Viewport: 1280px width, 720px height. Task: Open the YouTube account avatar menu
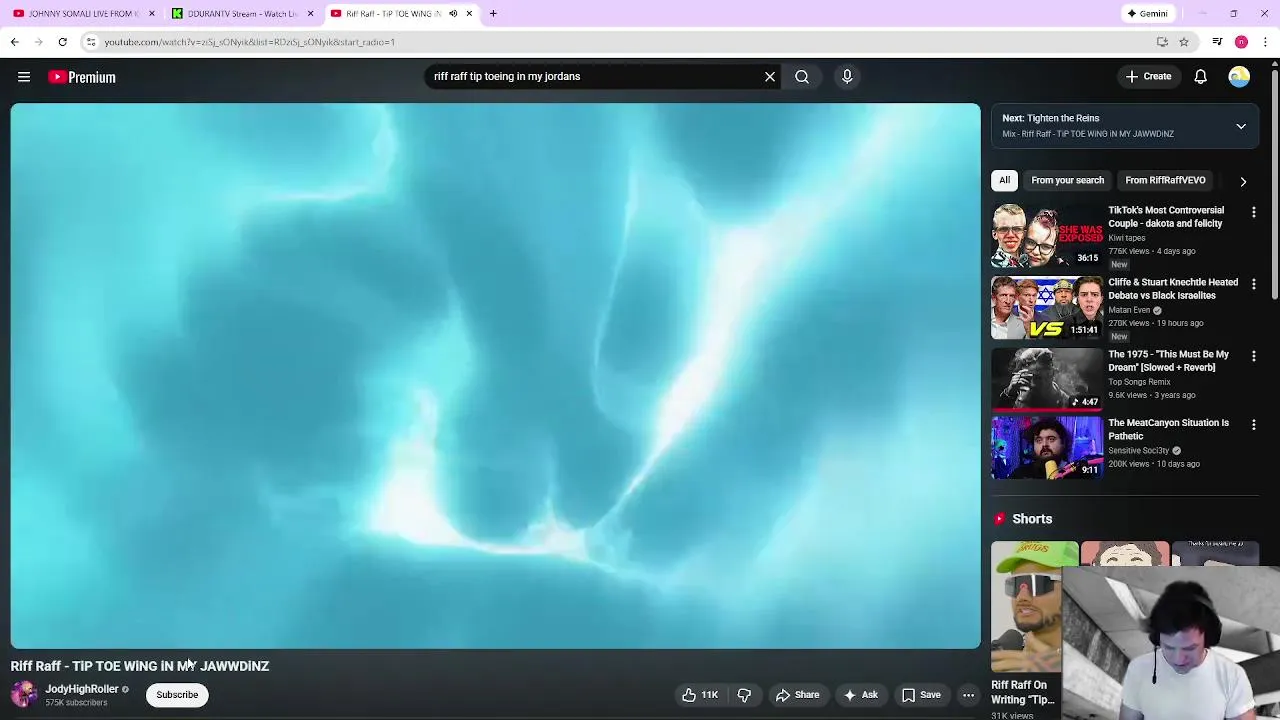[x=1239, y=77]
